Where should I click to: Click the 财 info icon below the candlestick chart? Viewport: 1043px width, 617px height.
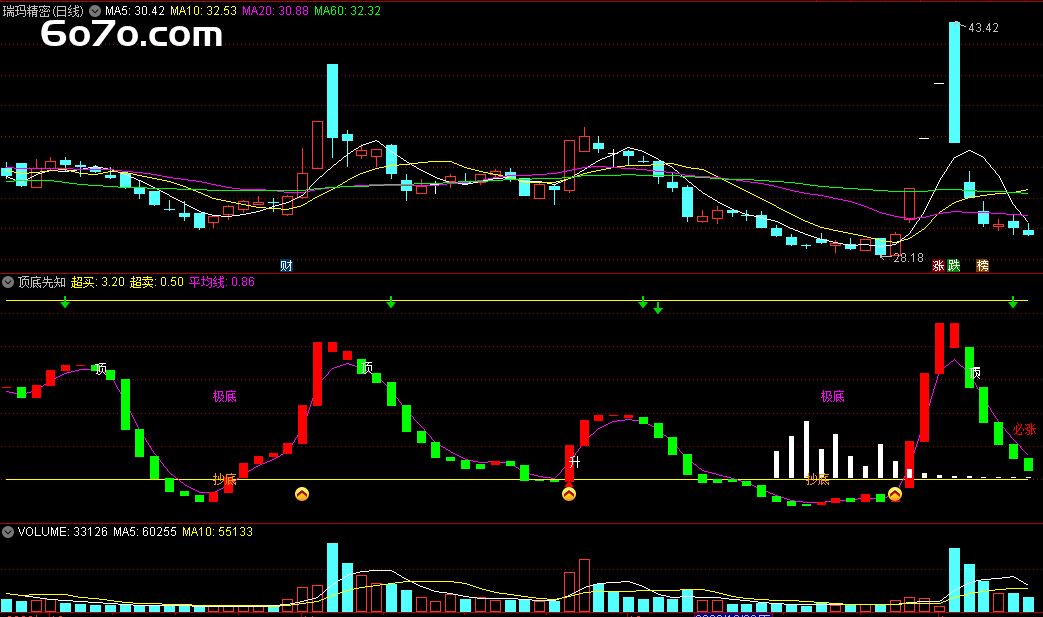point(287,266)
